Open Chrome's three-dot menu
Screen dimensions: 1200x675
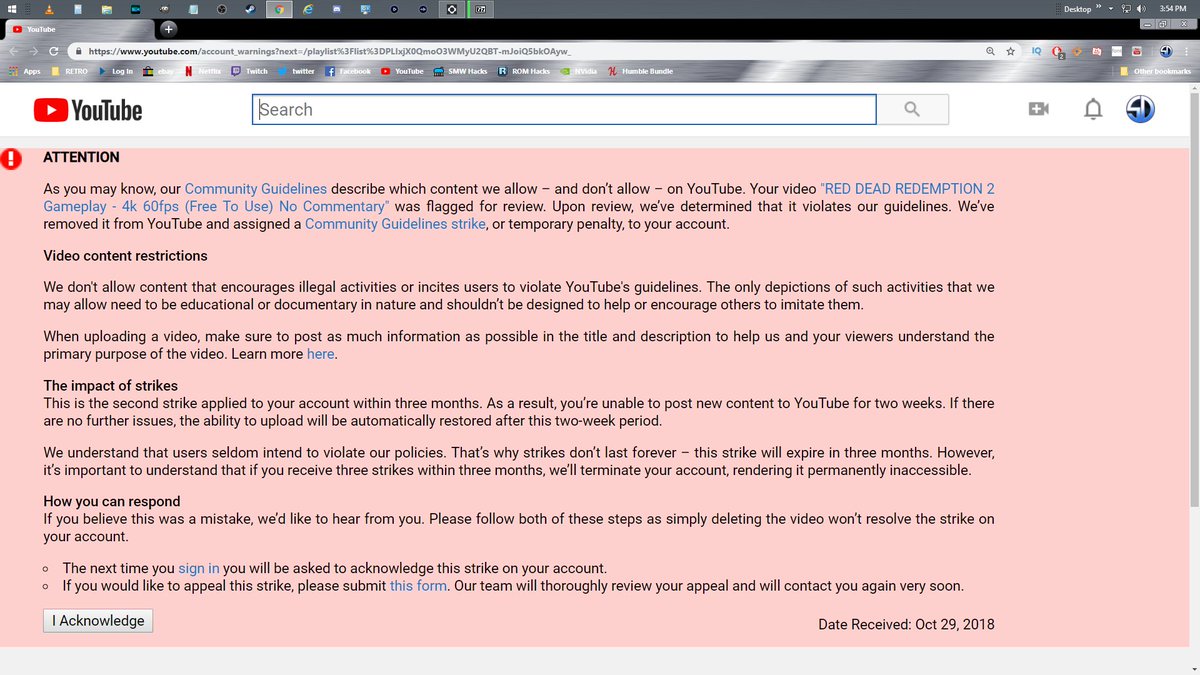coord(1187,51)
